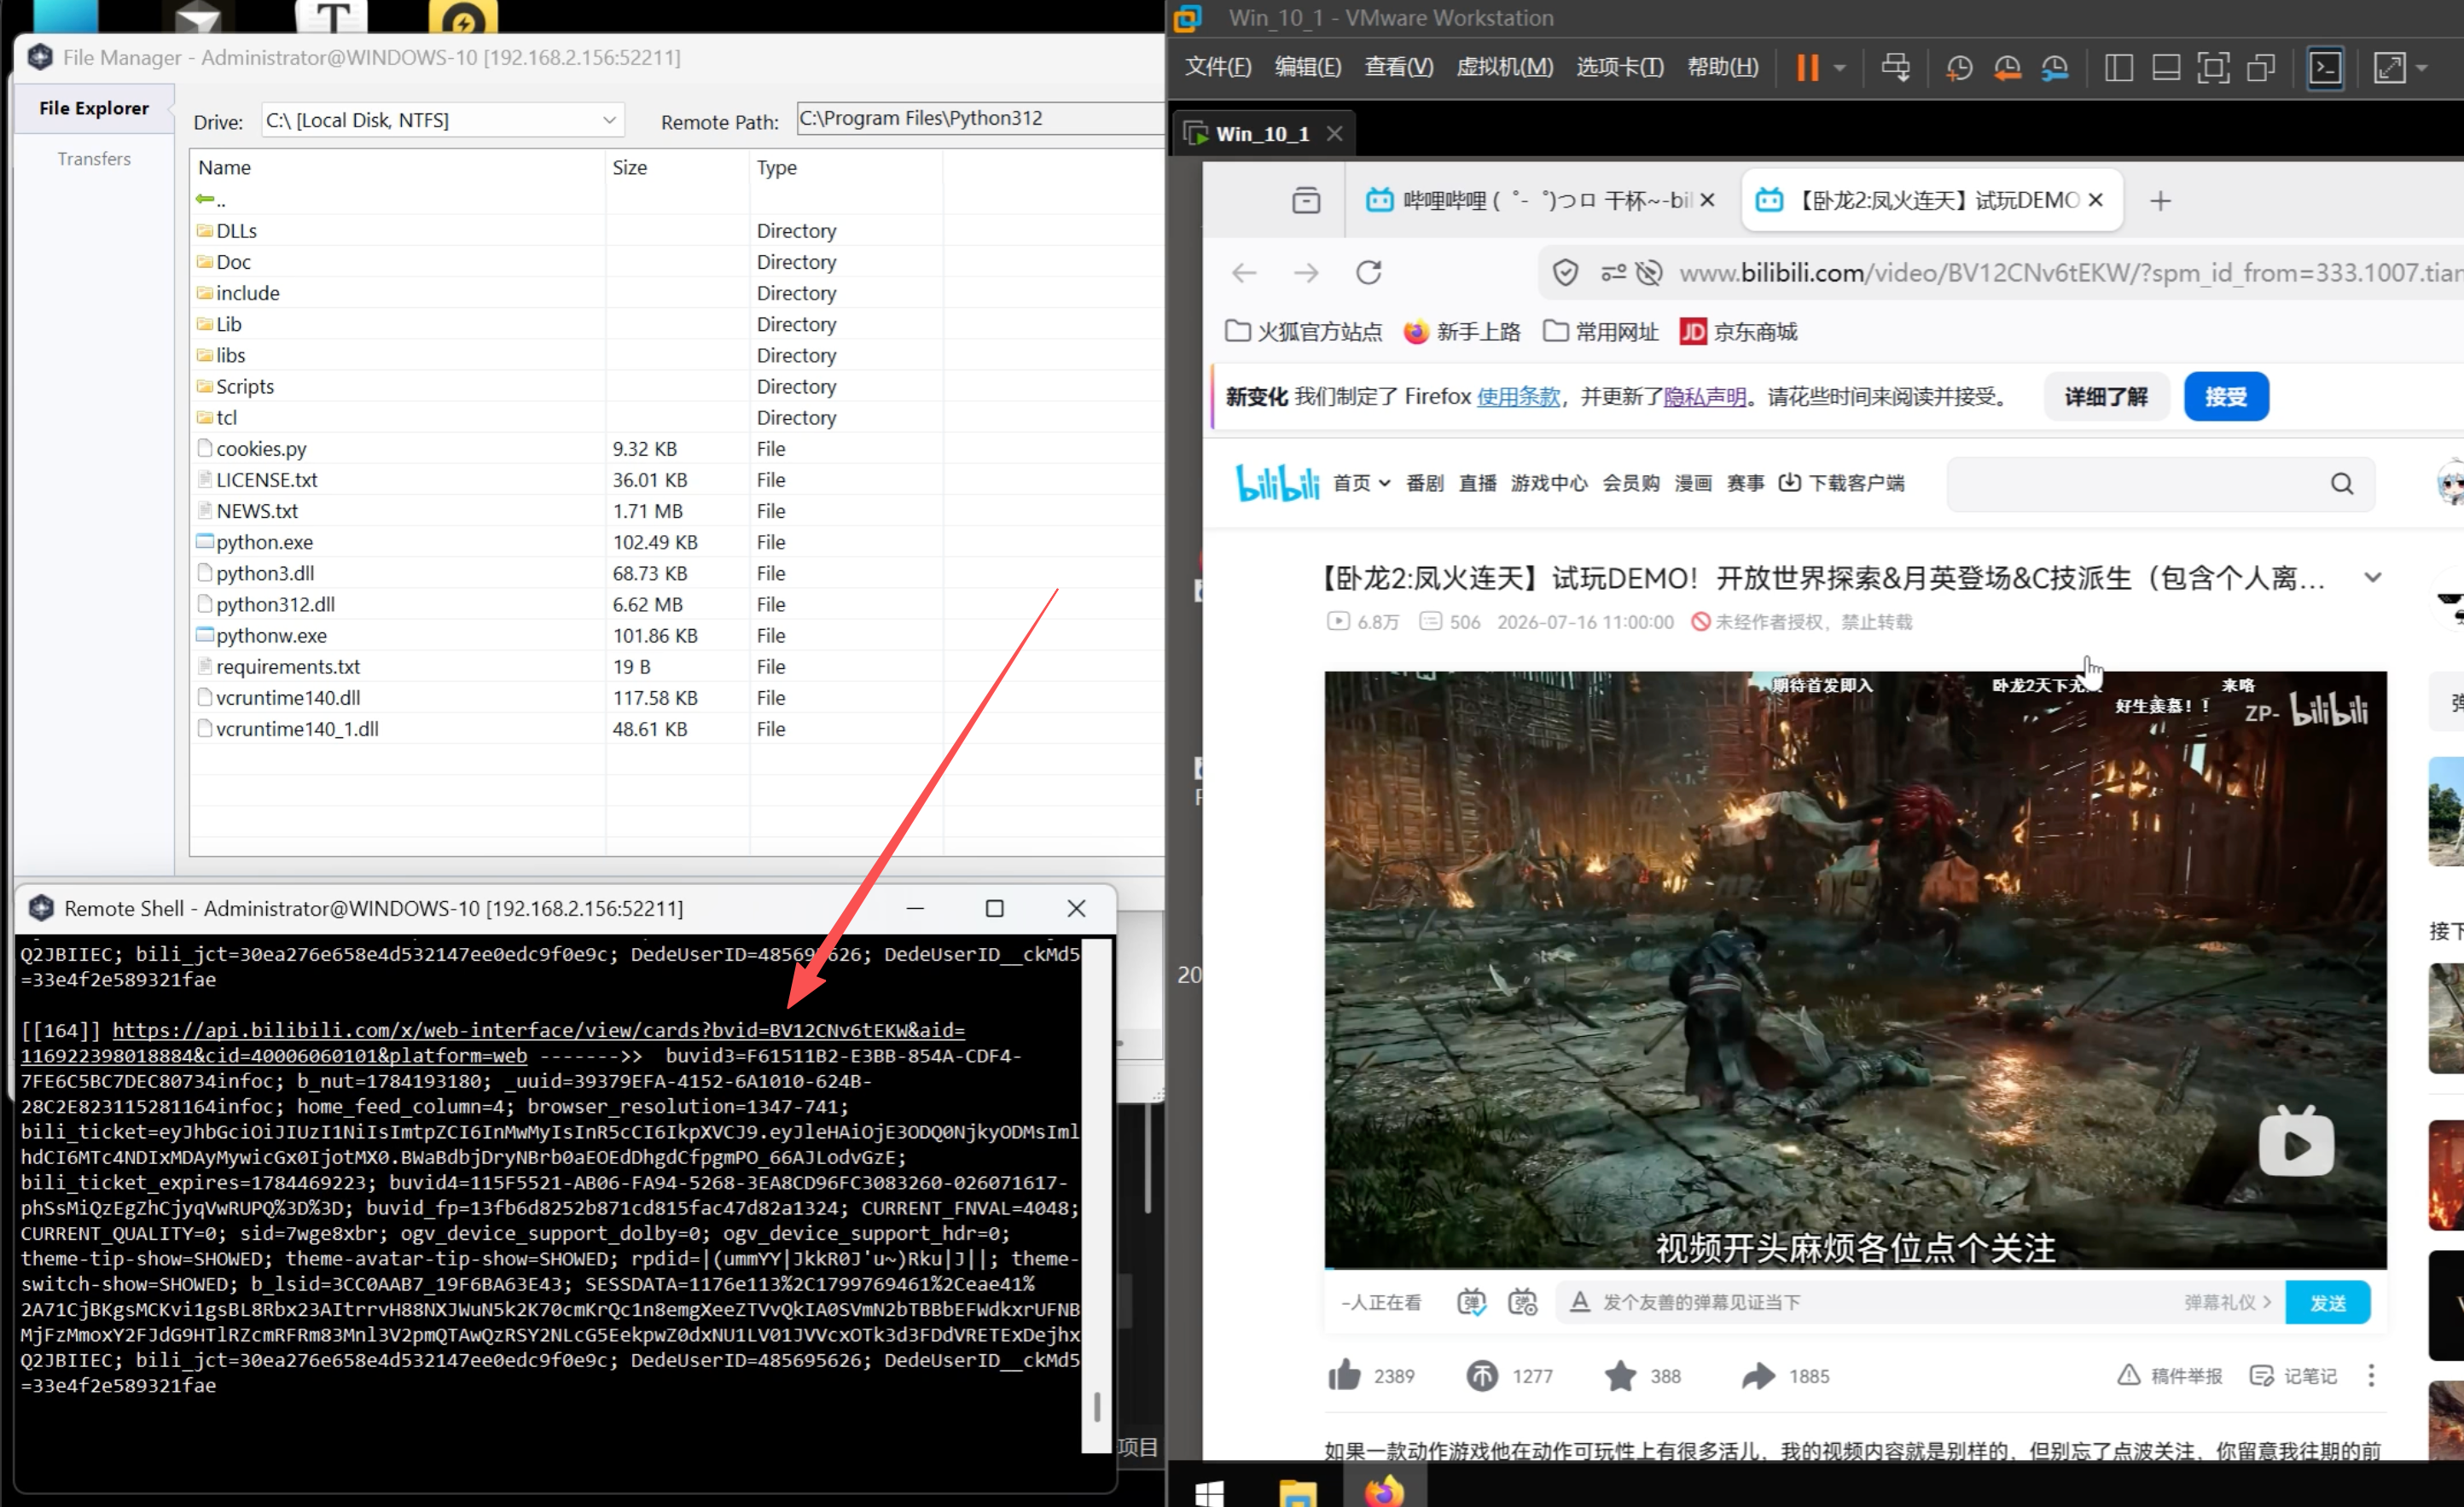Select cookies.py in the file list

(261, 448)
